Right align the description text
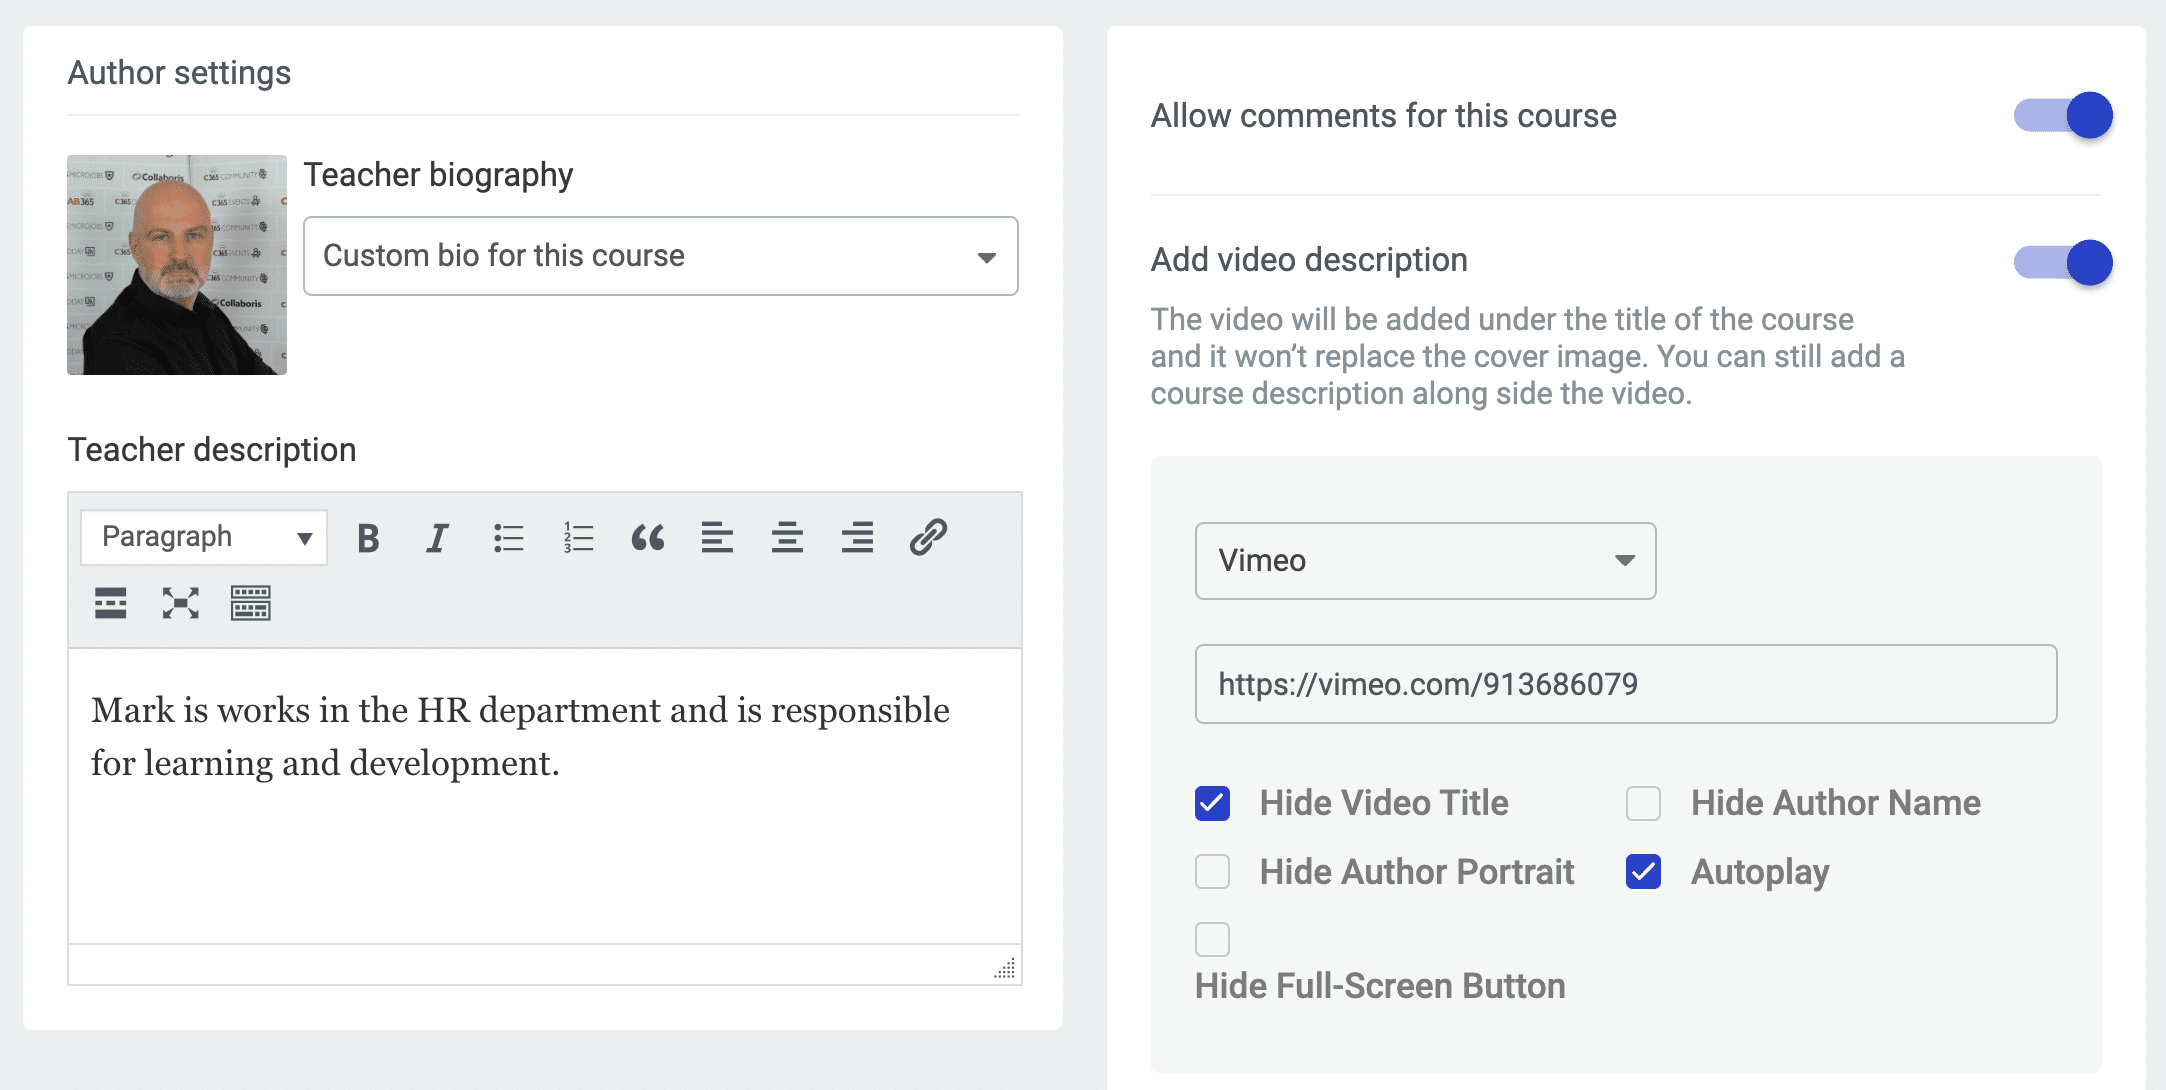This screenshot has width=2166, height=1090. (857, 537)
